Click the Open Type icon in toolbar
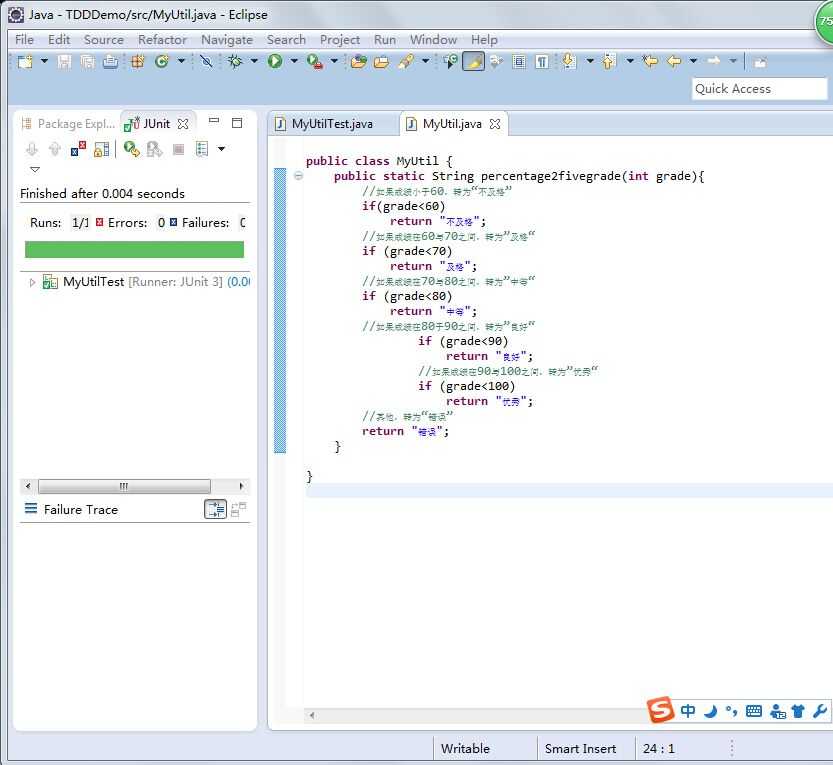The image size is (833, 765). pos(358,62)
